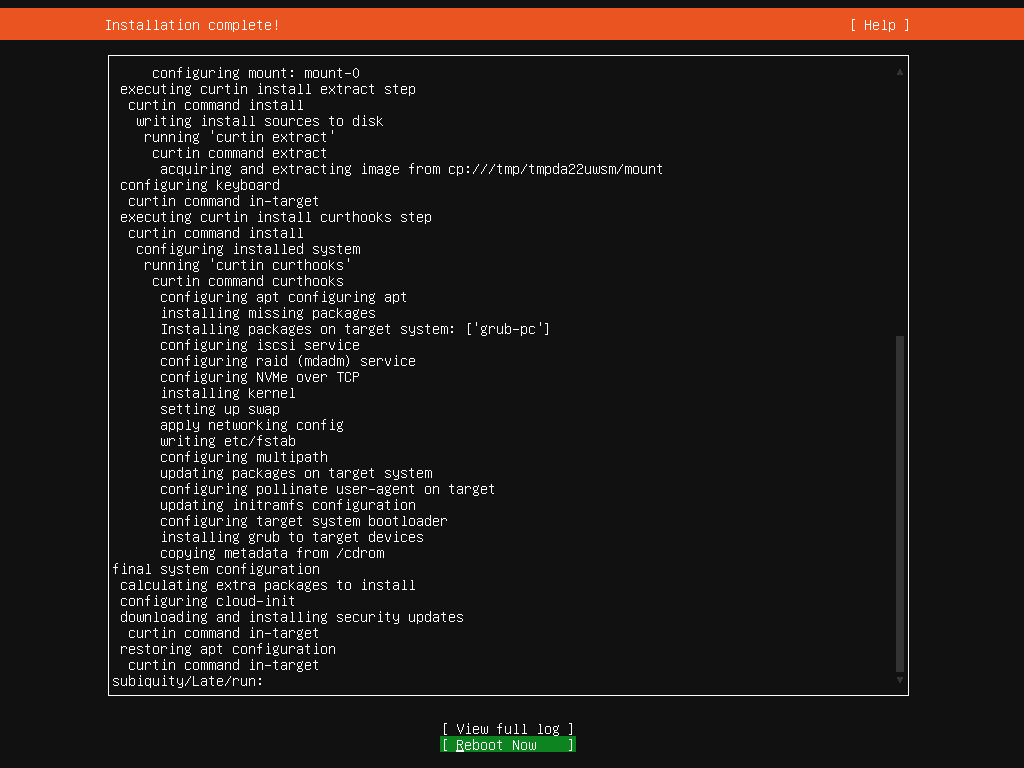The image size is (1024, 768).
Task: Click the 'setting up swap' log entry
Action: pyautogui.click(x=220, y=409)
